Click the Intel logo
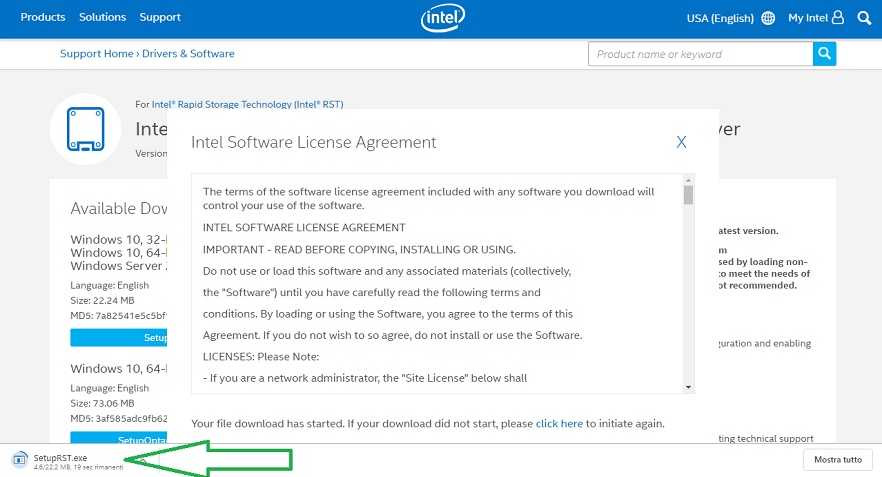 pyautogui.click(x=443, y=18)
